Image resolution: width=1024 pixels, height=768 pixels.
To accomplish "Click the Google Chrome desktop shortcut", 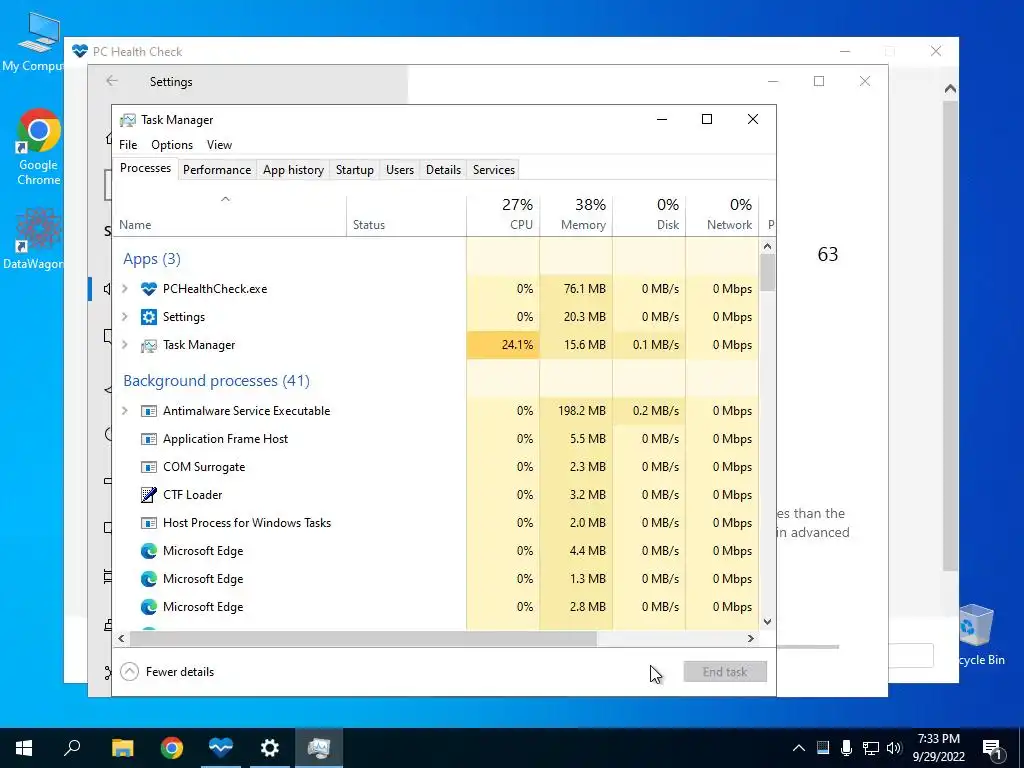I will [38, 148].
